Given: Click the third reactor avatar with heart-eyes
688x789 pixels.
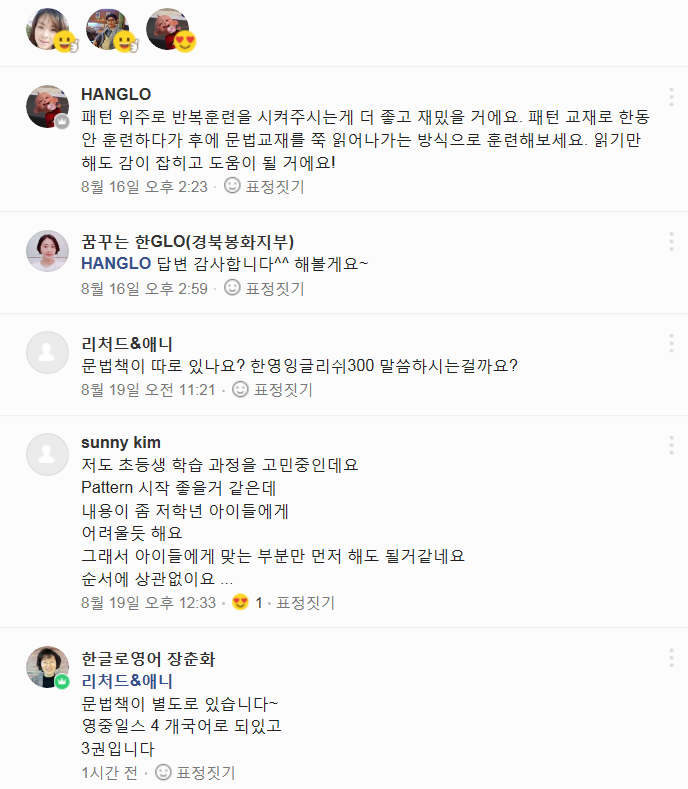Looking at the screenshot, I should pyautogui.click(x=168, y=29).
